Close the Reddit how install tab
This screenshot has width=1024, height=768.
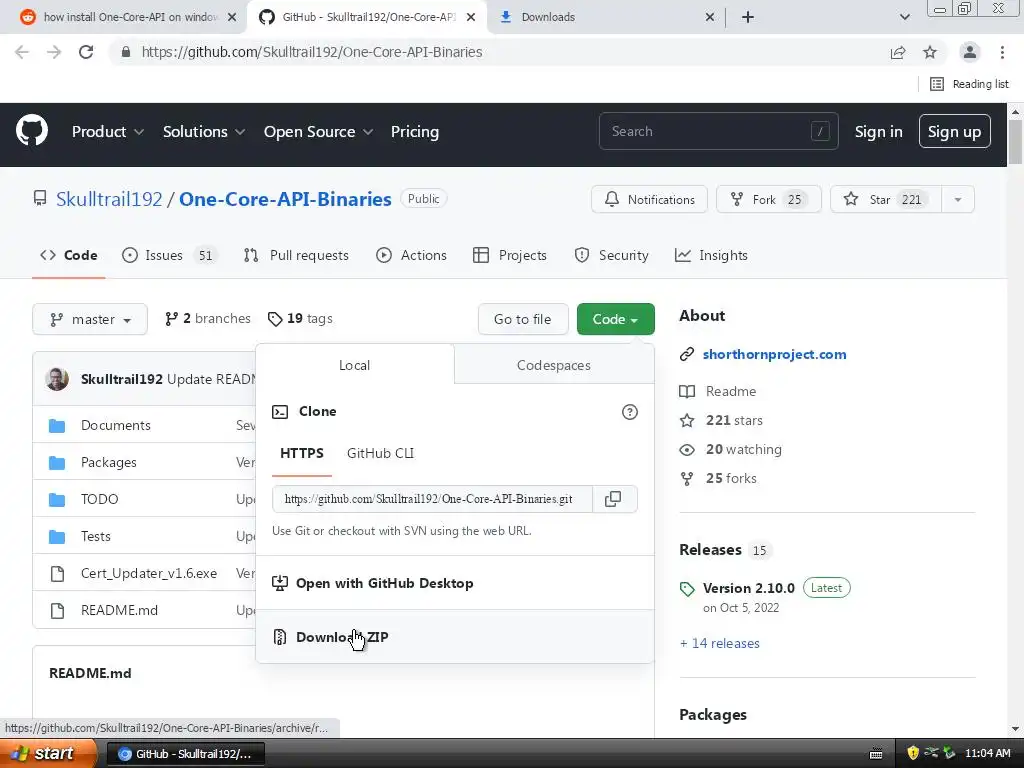232,17
